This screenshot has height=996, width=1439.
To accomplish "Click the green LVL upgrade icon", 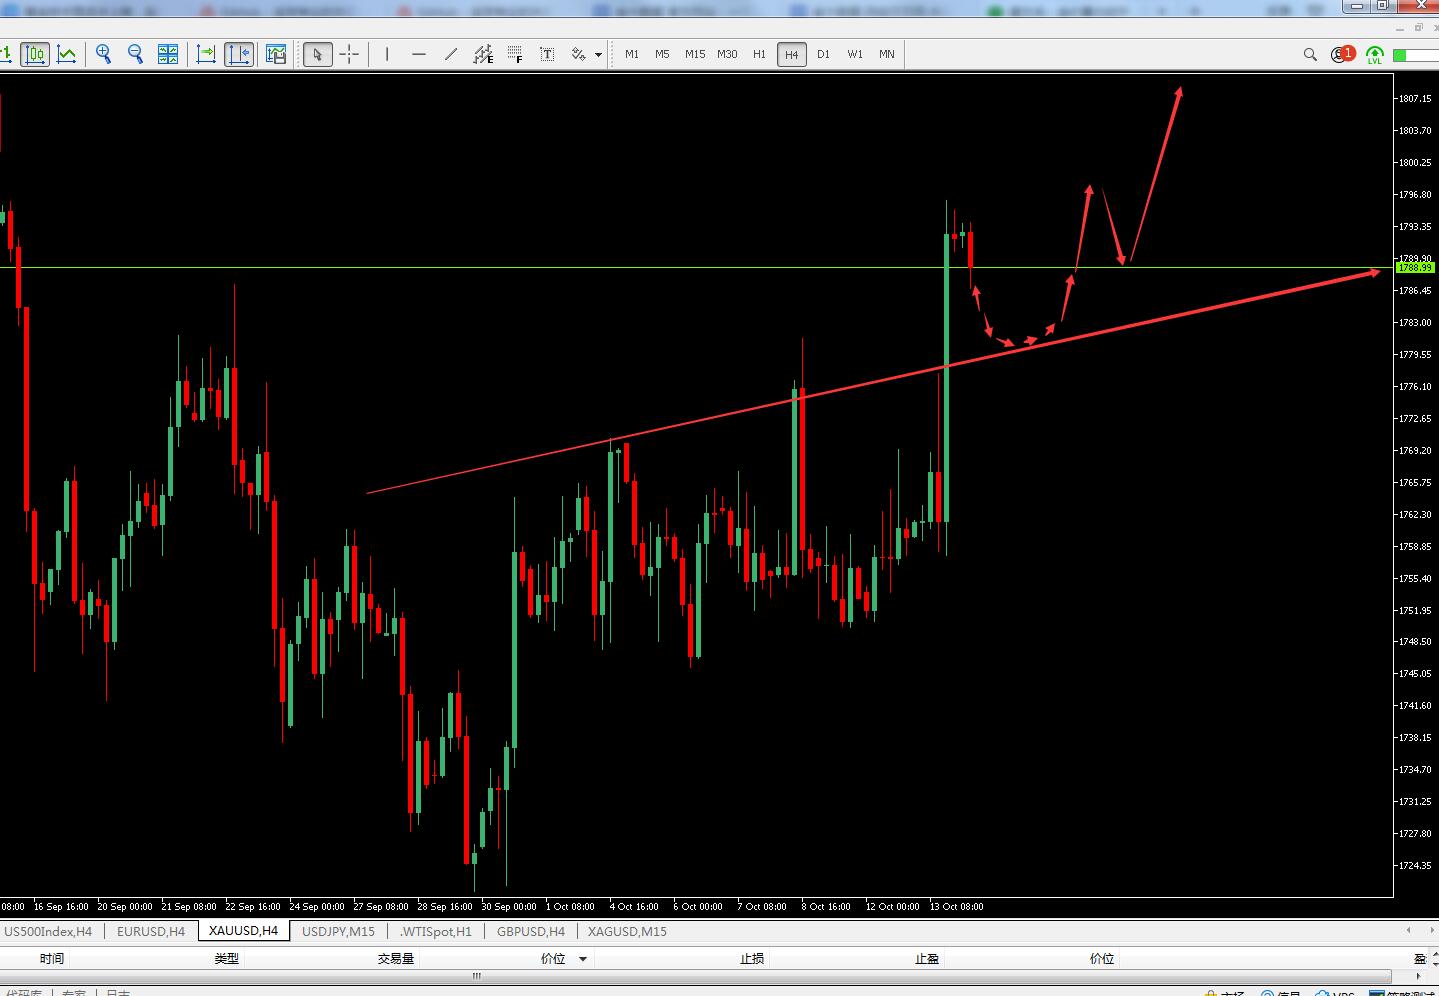I will (x=1375, y=55).
